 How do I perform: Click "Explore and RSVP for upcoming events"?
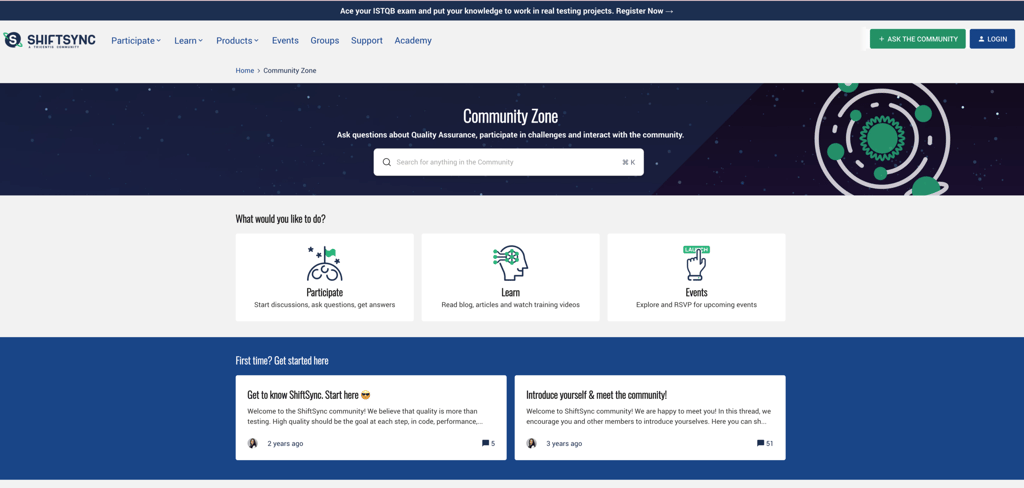[696, 305]
